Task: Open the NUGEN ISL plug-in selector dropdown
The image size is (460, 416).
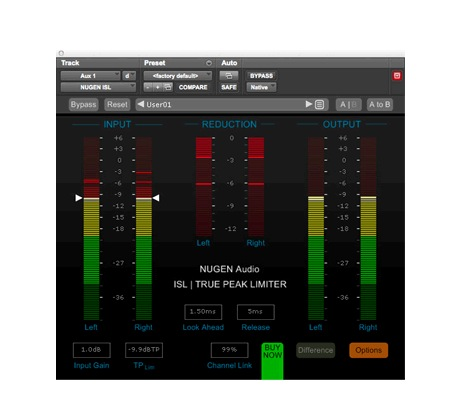Action: [98, 87]
